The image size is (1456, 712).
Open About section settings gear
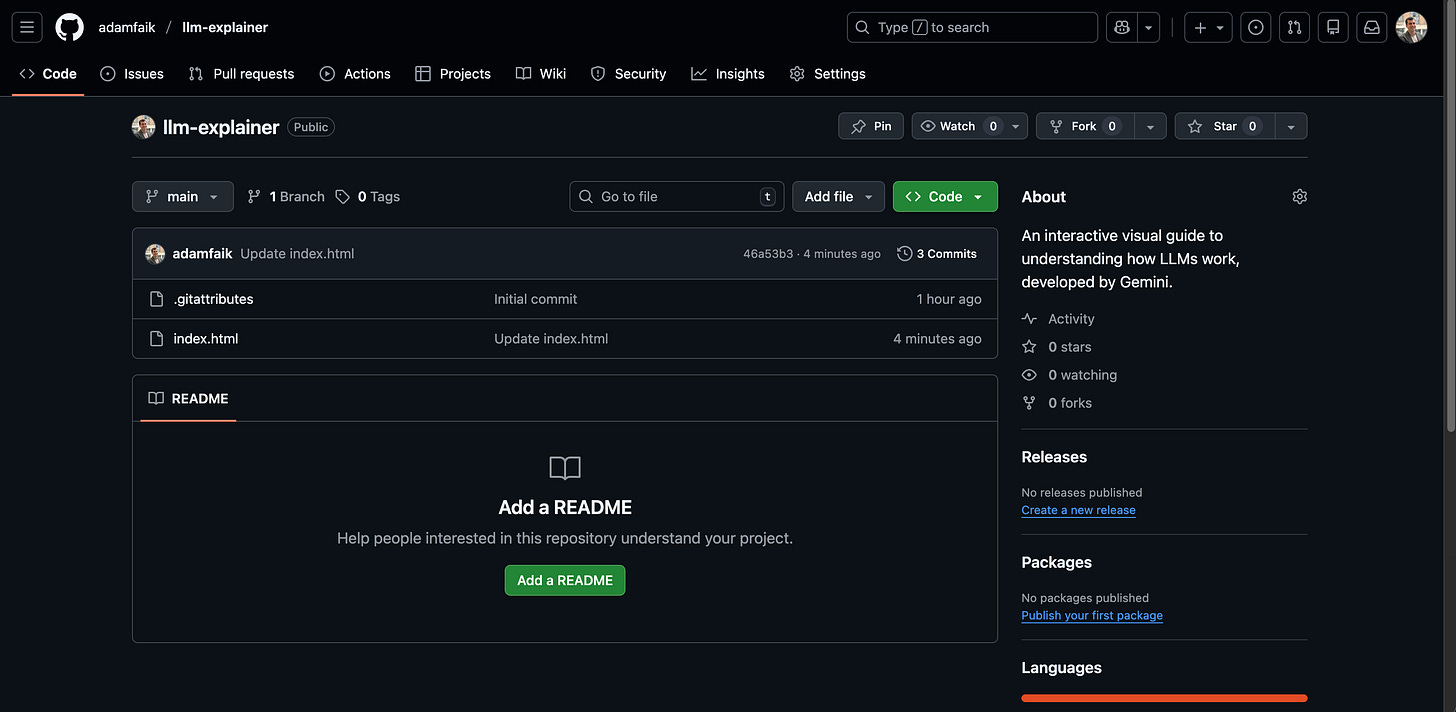pyautogui.click(x=1299, y=196)
